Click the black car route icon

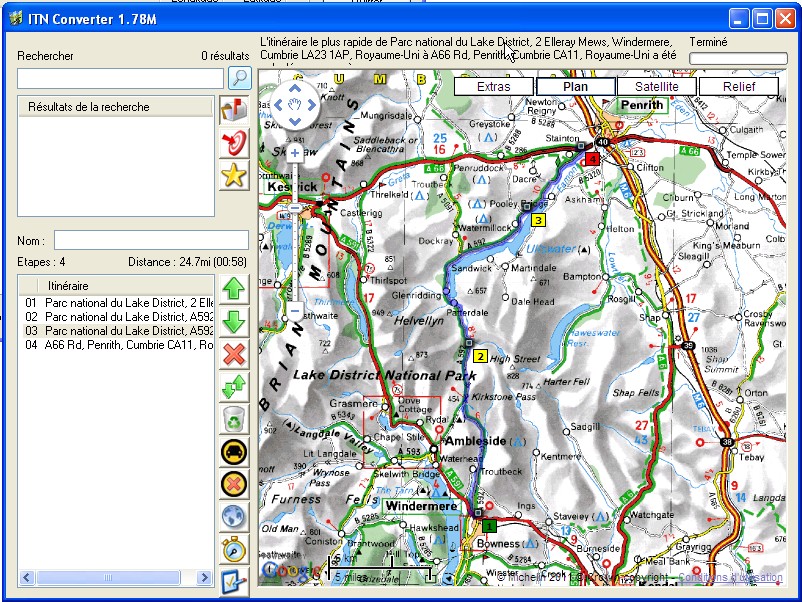pos(234,452)
